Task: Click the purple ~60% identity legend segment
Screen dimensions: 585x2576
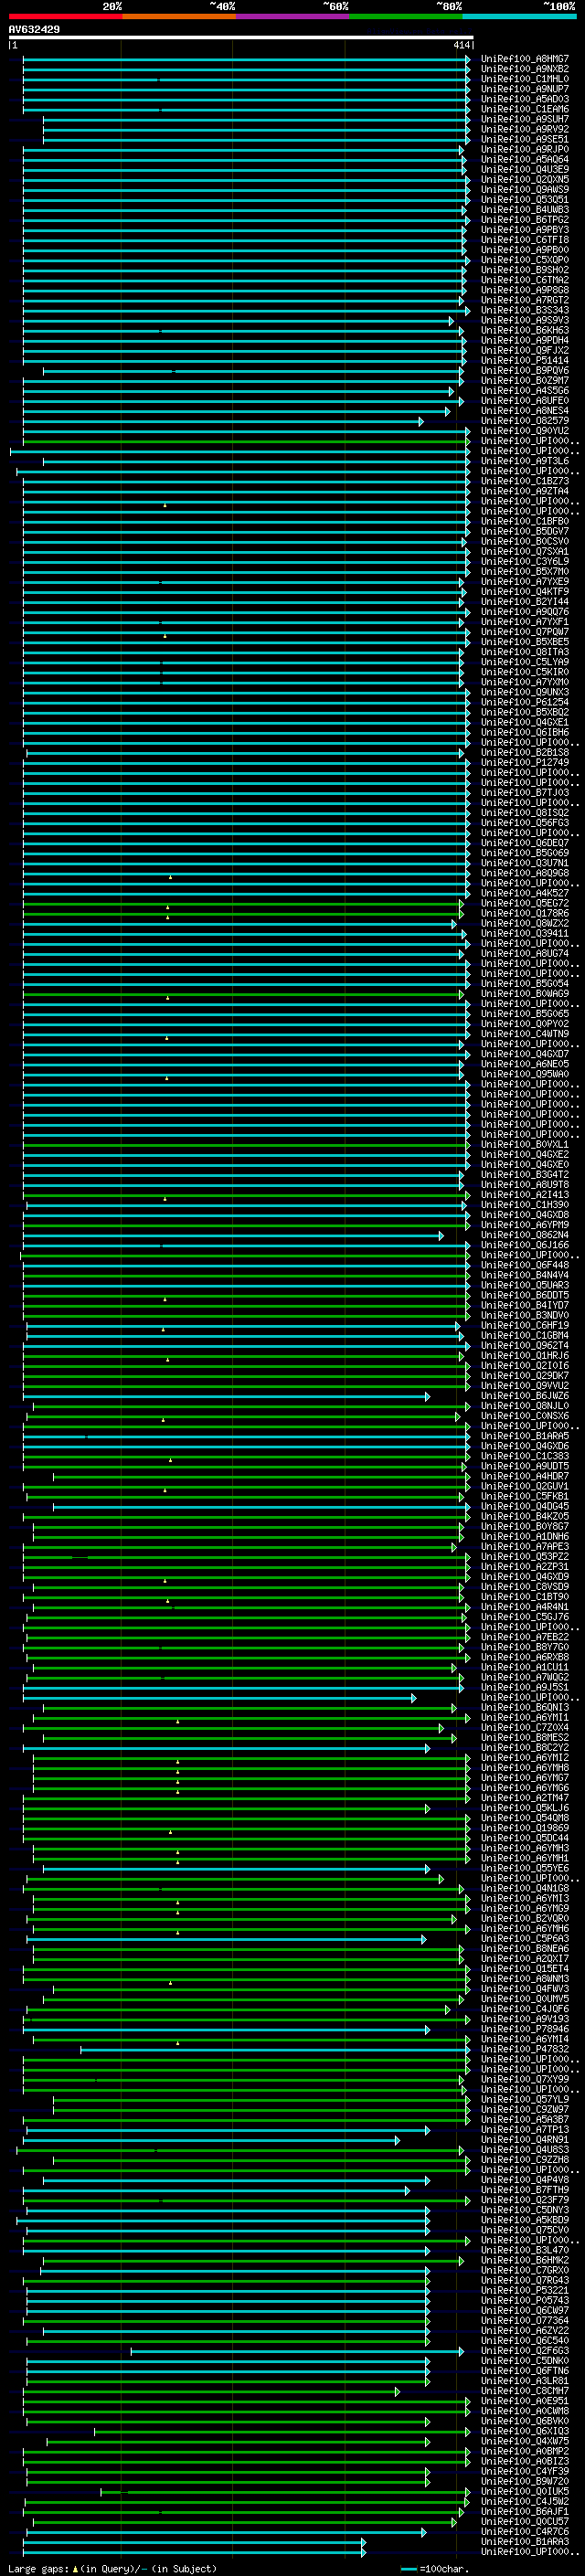Action: pos(293,16)
